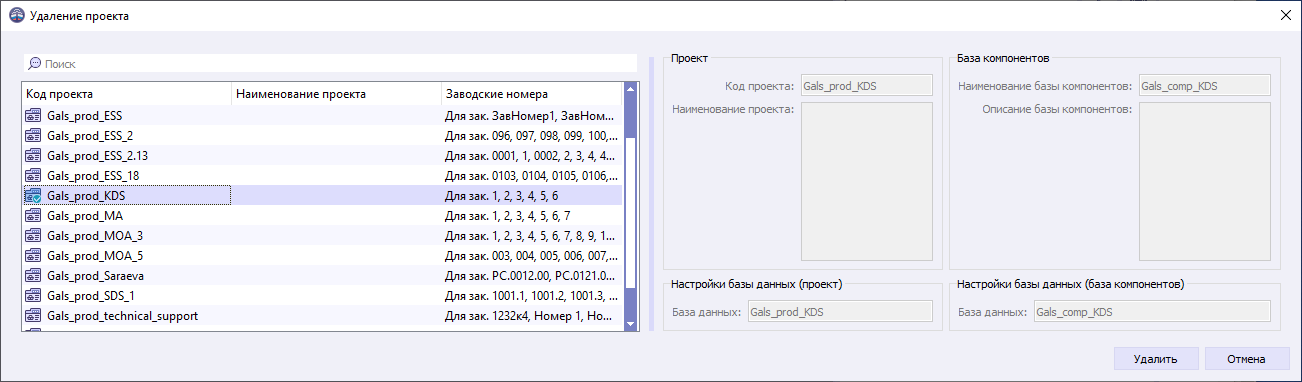Click the project icon next to Gals_prod_ESS
1302x382 pixels.
(33, 116)
